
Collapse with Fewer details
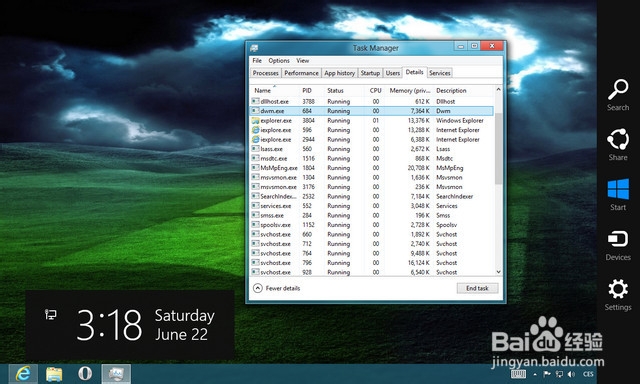pos(277,288)
